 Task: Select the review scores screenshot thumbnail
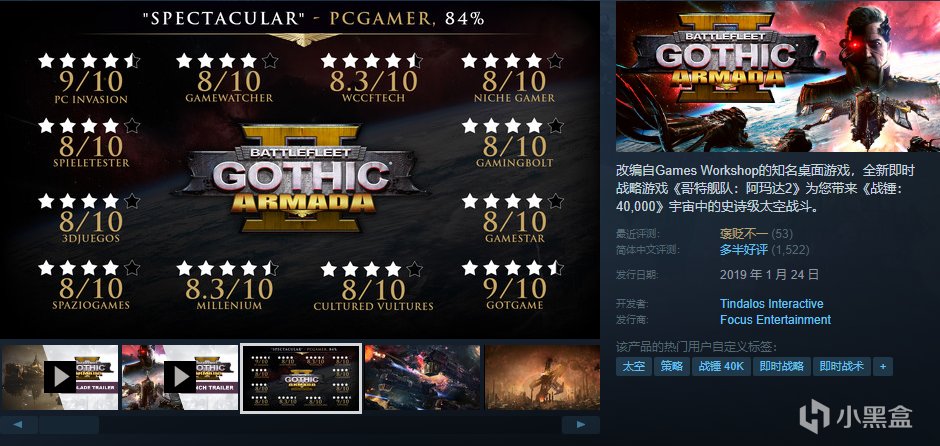301,378
